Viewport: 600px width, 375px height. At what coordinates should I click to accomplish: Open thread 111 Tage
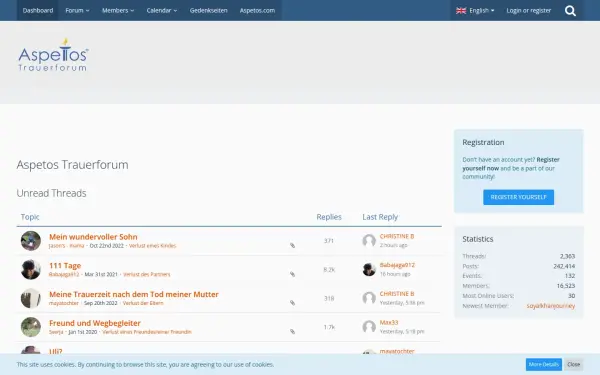coord(65,266)
